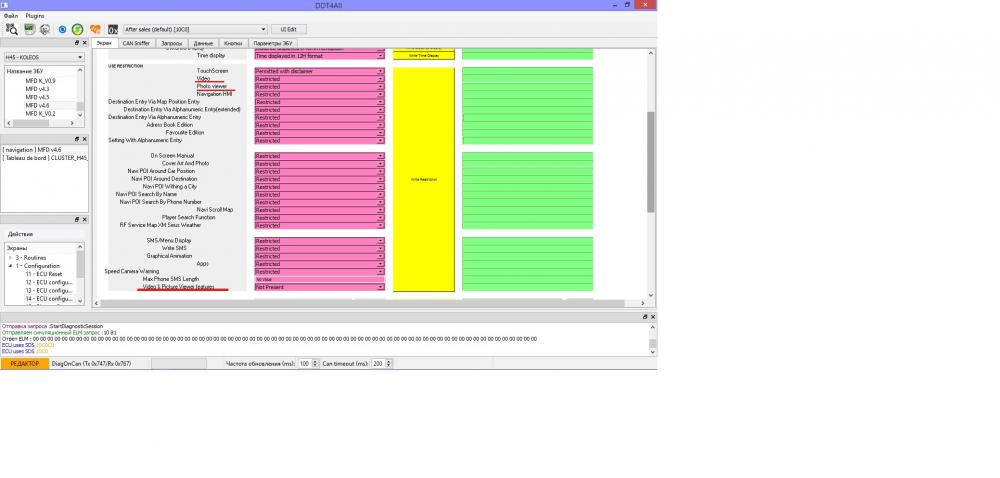Viewport: 1000px width, 478px height.
Task: Click the Can timeout value field
Action: 378,363
